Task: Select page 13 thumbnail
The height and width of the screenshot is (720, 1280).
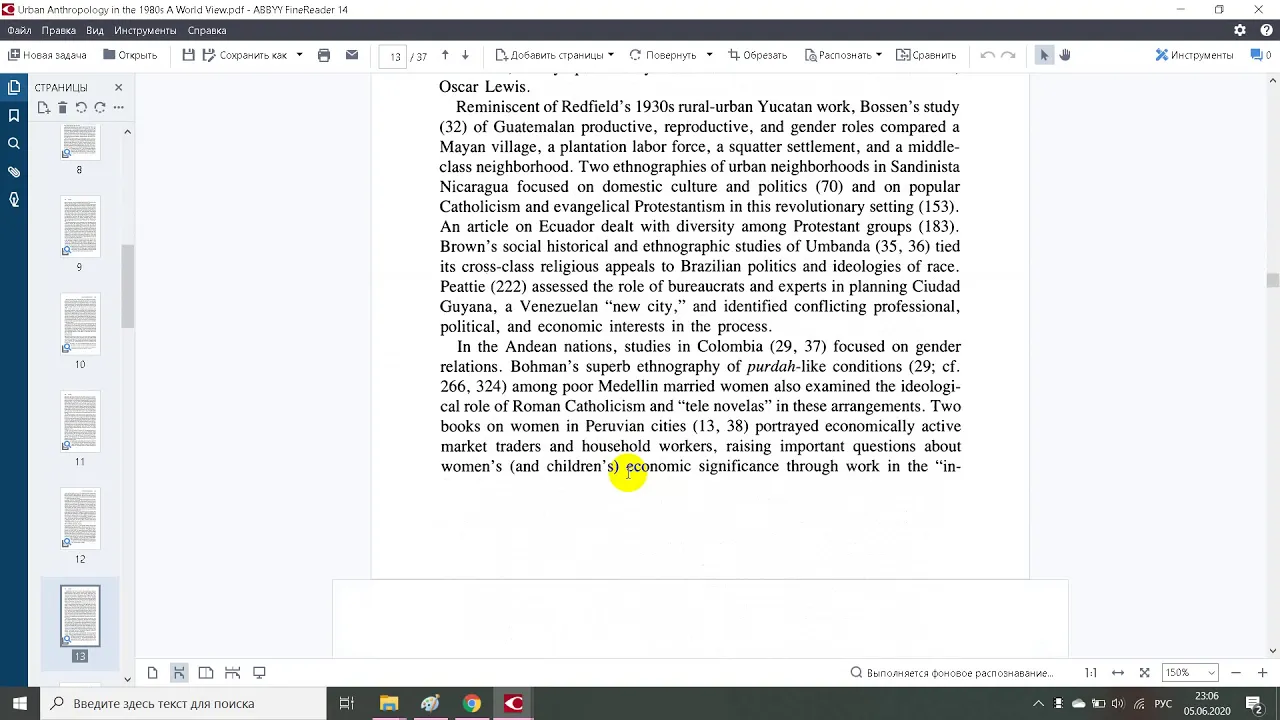Action: point(80,615)
